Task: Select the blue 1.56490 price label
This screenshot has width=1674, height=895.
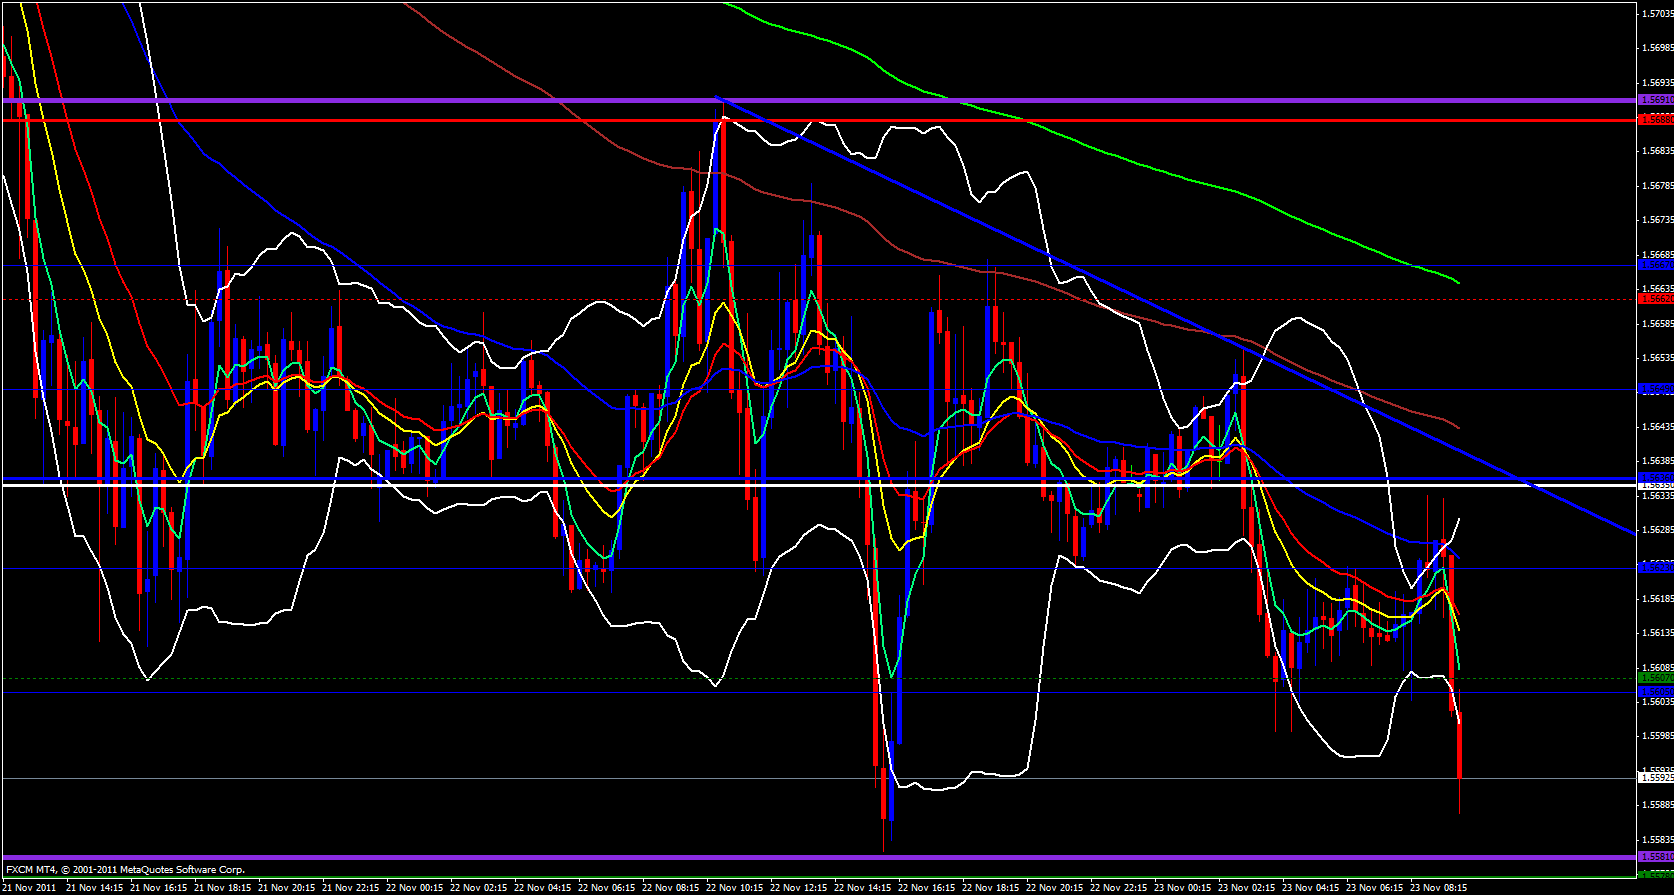Action: click(1655, 388)
